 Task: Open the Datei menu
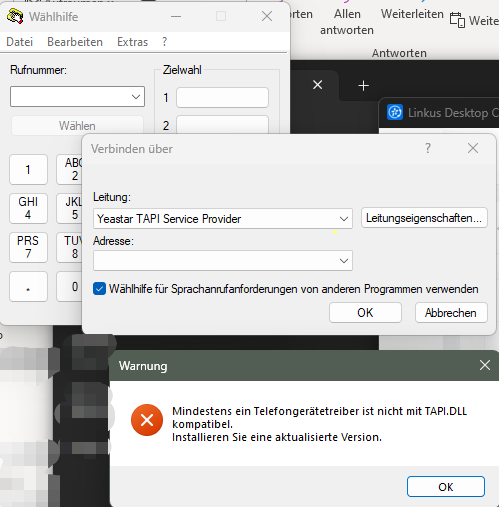20,42
